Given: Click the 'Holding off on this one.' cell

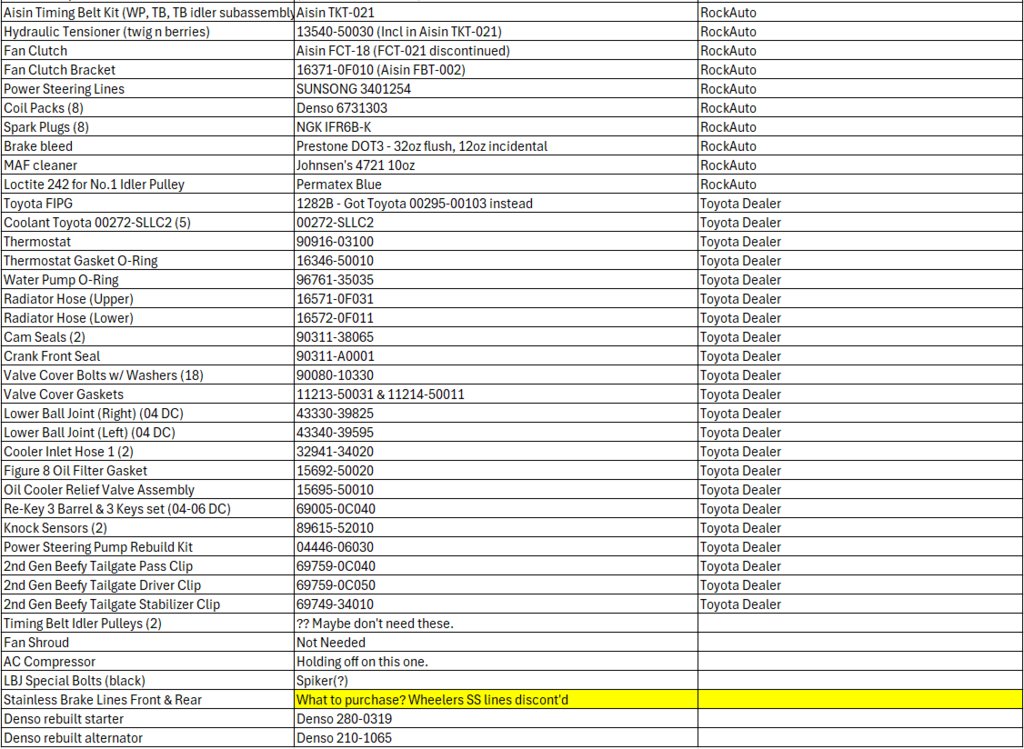Looking at the screenshot, I should coord(496,661).
